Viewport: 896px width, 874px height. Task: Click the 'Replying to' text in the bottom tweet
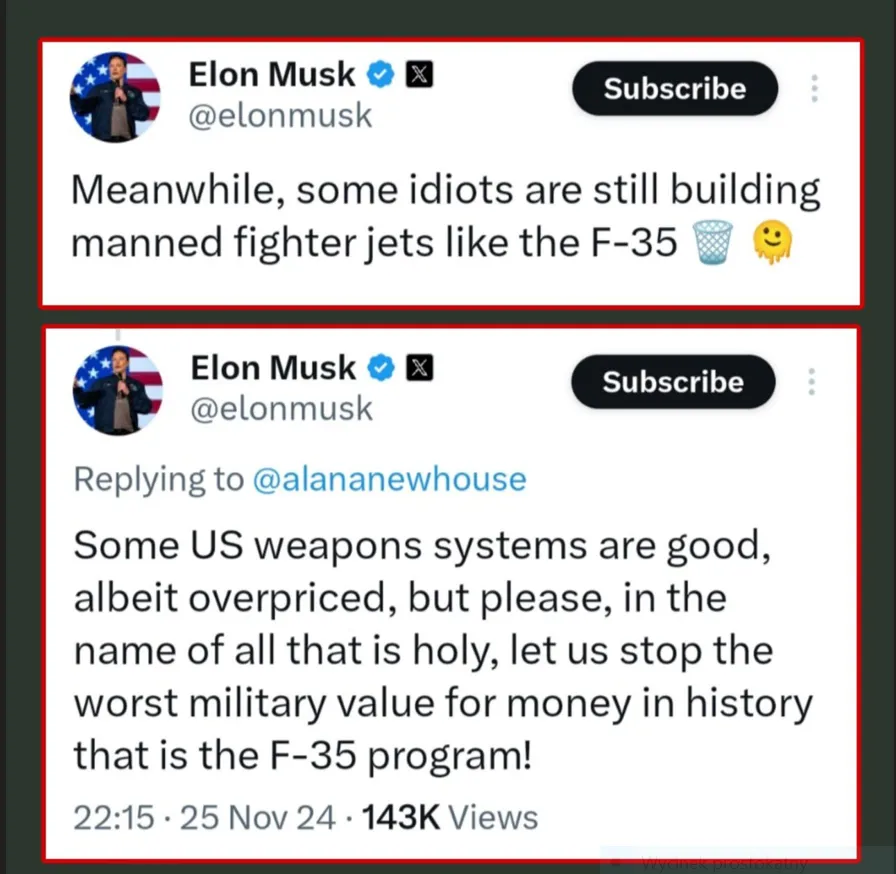[x=156, y=479]
